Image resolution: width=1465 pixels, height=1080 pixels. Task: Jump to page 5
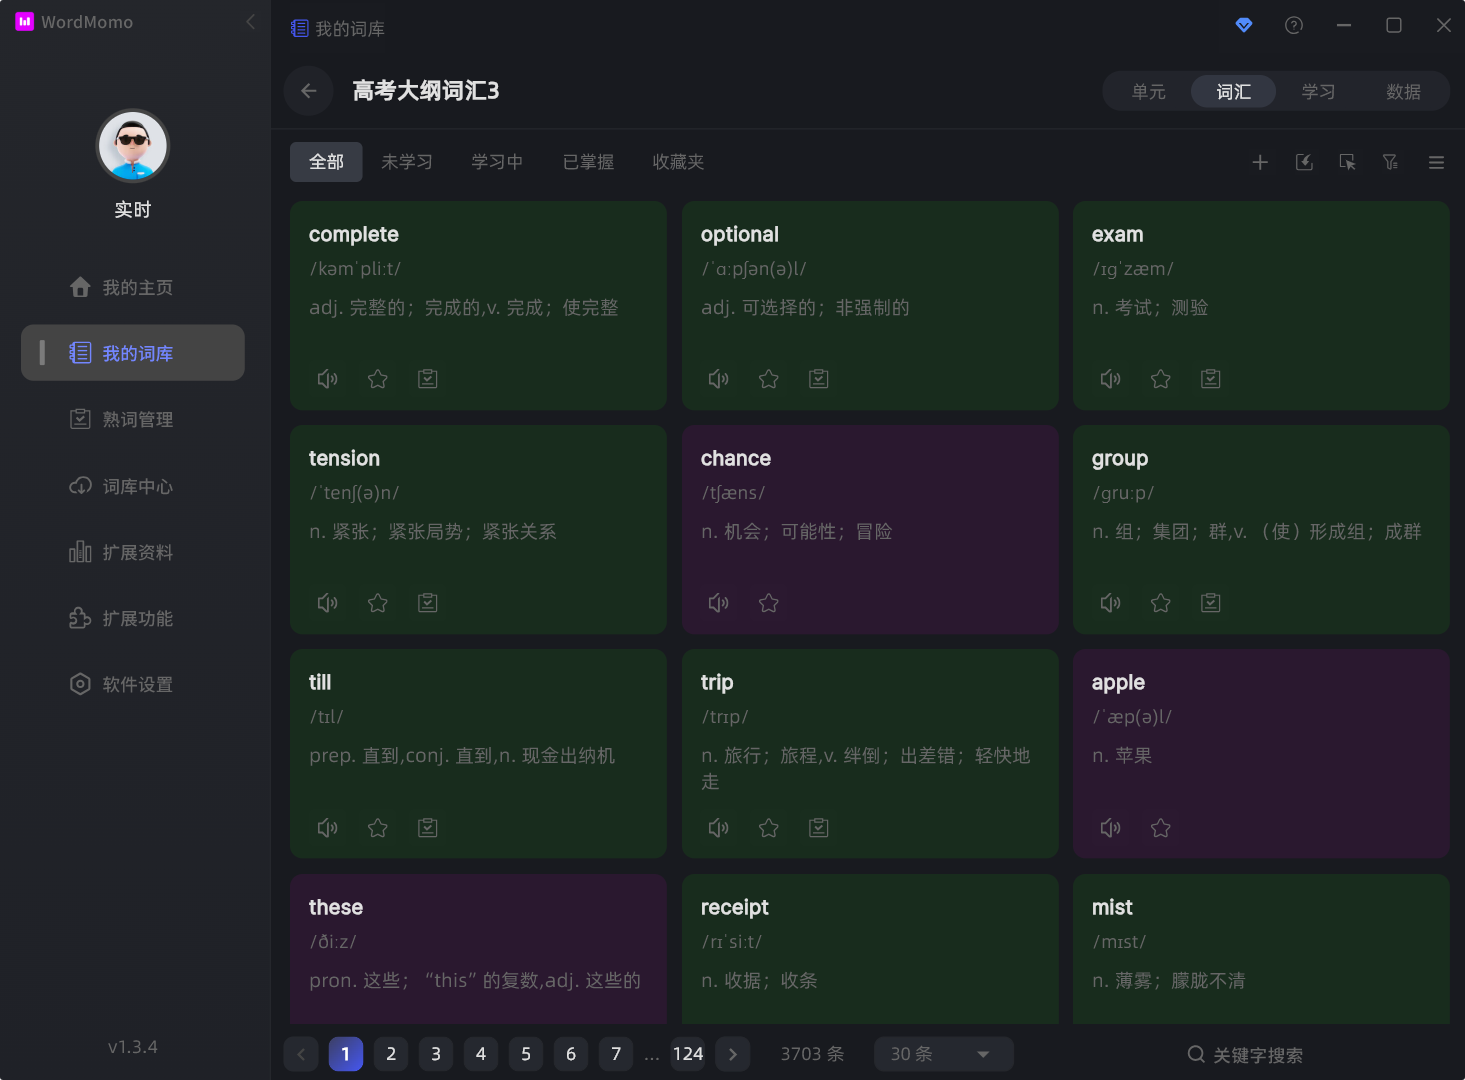(526, 1054)
